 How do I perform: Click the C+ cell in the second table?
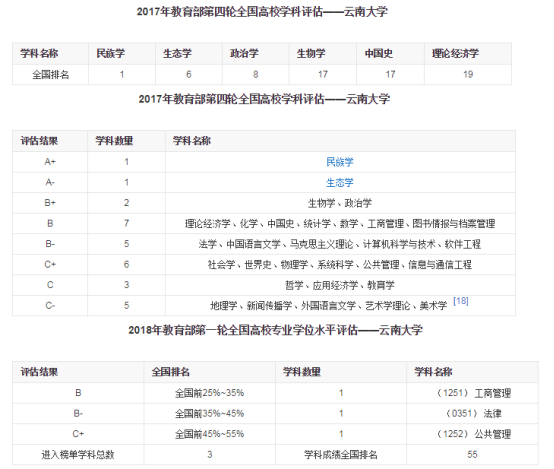(50, 264)
